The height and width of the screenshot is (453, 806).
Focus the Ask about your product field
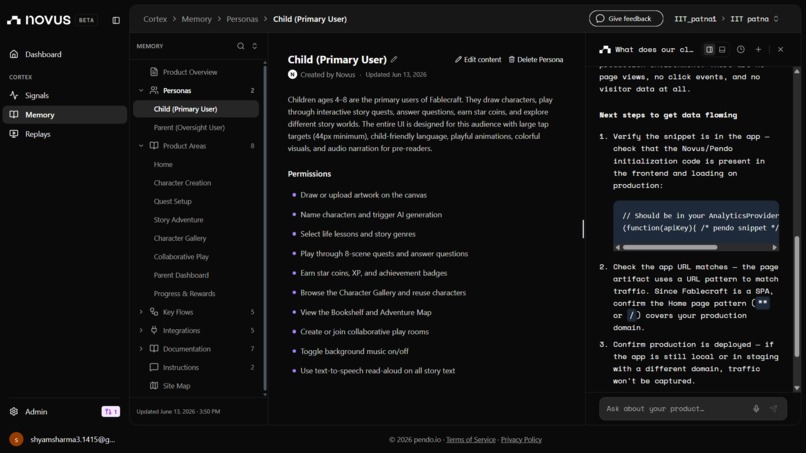click(676, 409)
